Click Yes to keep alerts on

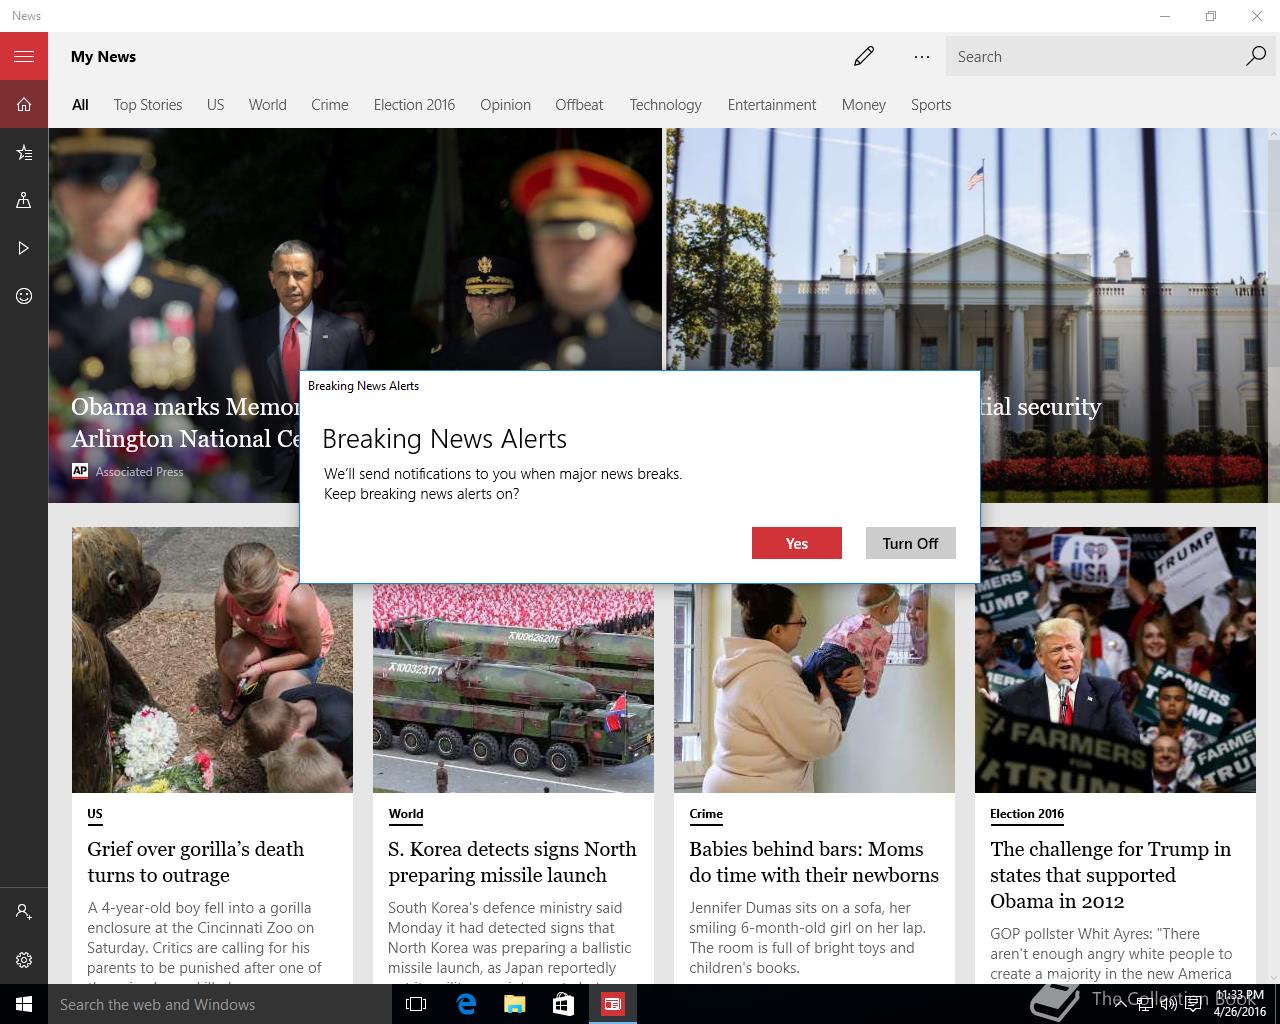(796, 543)
